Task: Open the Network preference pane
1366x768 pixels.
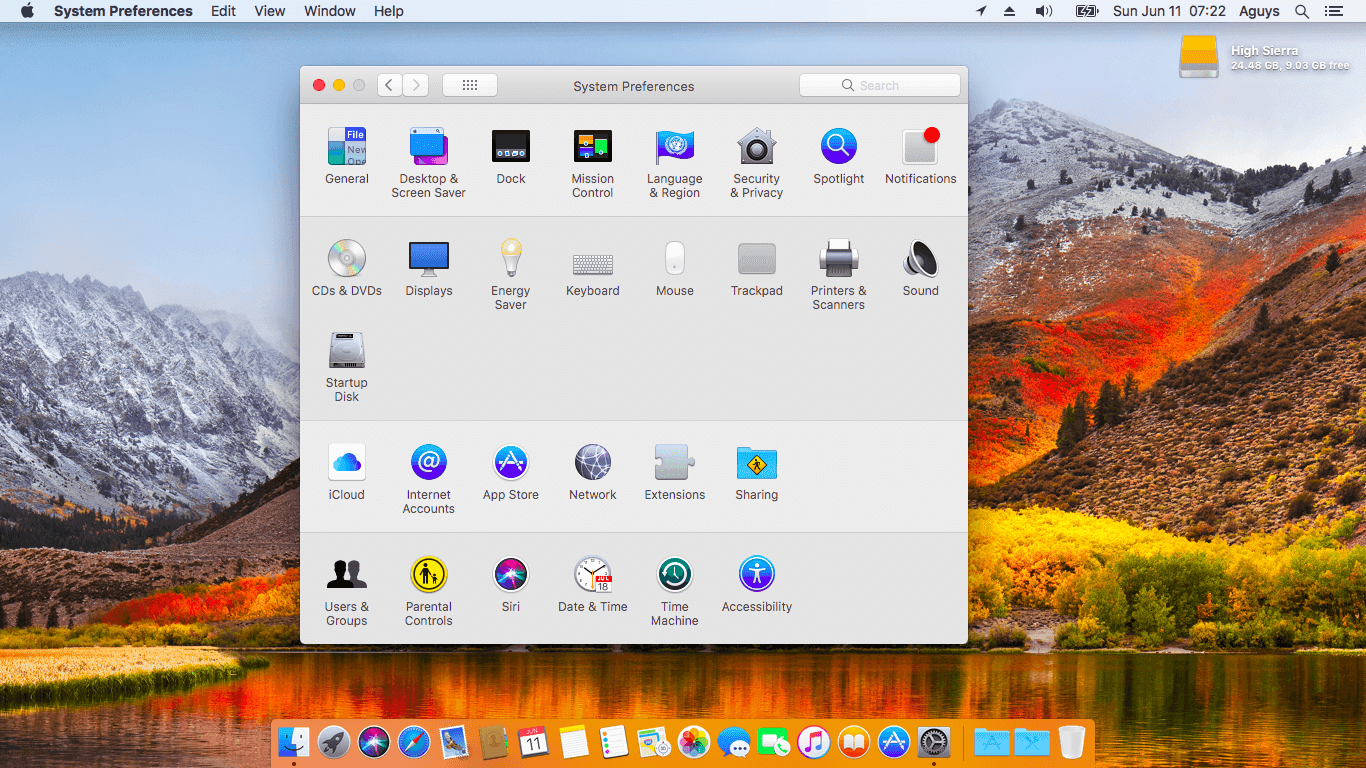Action: pos(593,472)
